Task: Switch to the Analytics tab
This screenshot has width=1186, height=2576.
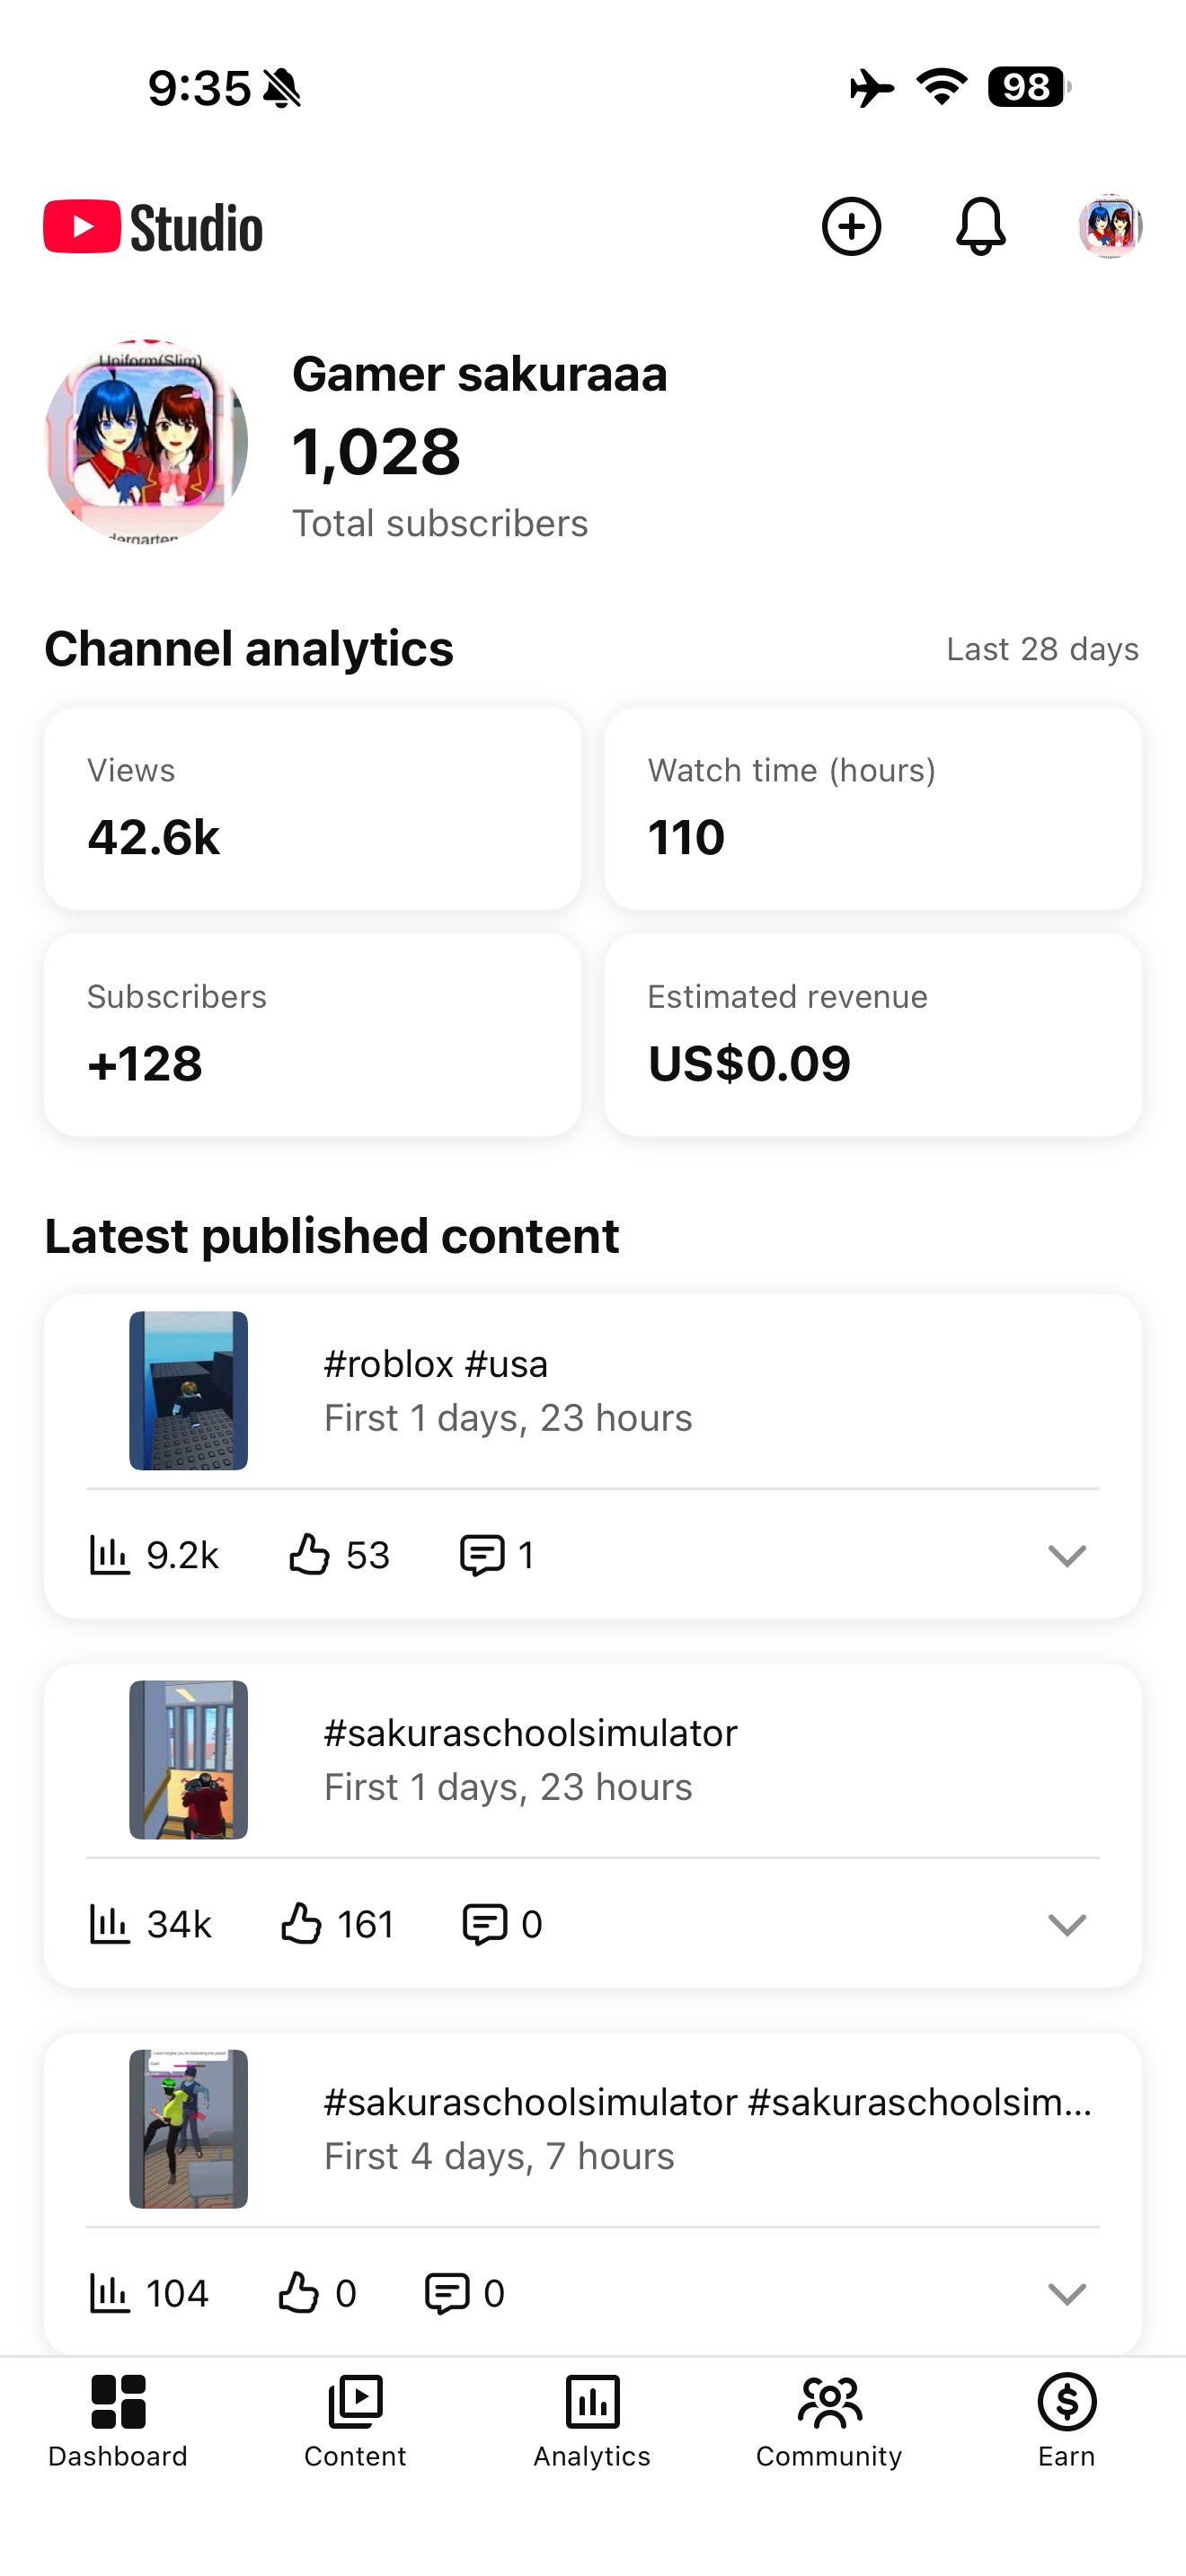Action: 592,2420
